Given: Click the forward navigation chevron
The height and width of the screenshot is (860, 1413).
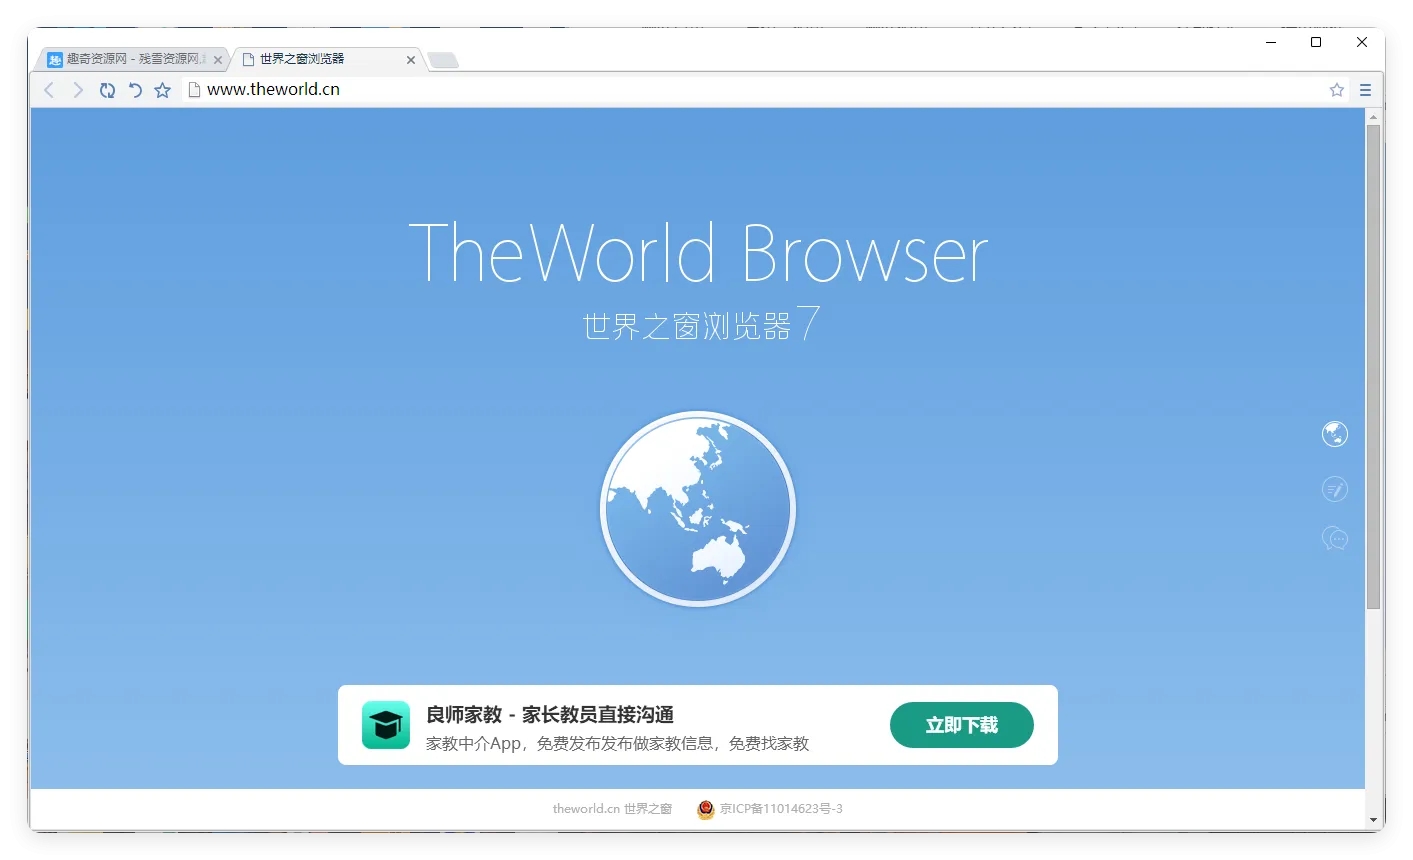Looking at the screenshot, I should click(78, 89).
